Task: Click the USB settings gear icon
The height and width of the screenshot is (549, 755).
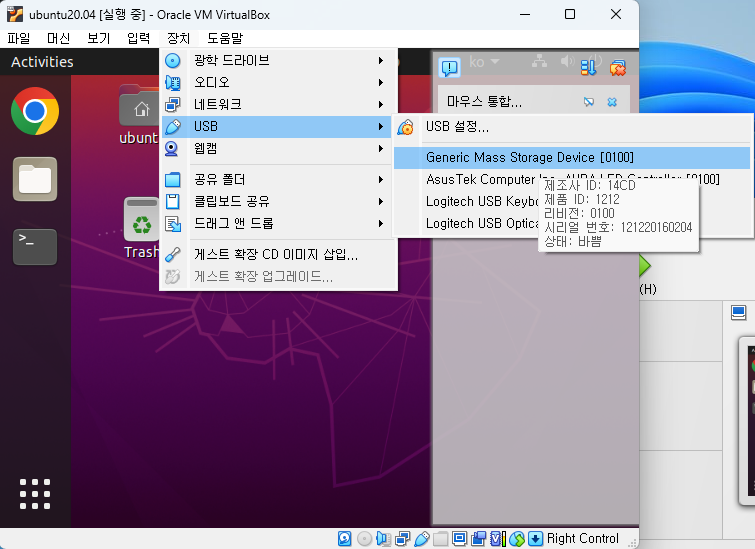Action: [x=405, y=127]
